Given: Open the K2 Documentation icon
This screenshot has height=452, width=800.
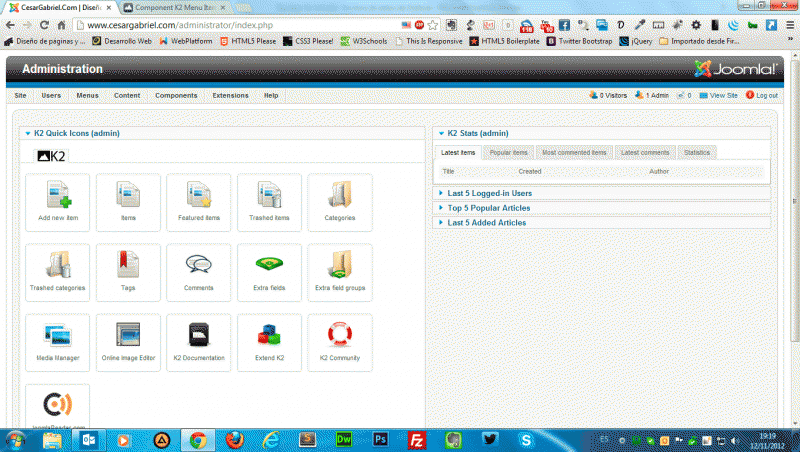Looking at the screenshot, I should (198, 342).
